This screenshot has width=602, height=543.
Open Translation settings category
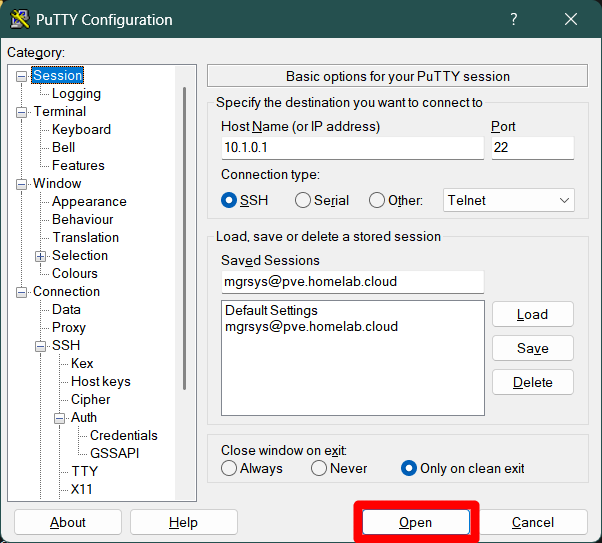click(85, 237)
